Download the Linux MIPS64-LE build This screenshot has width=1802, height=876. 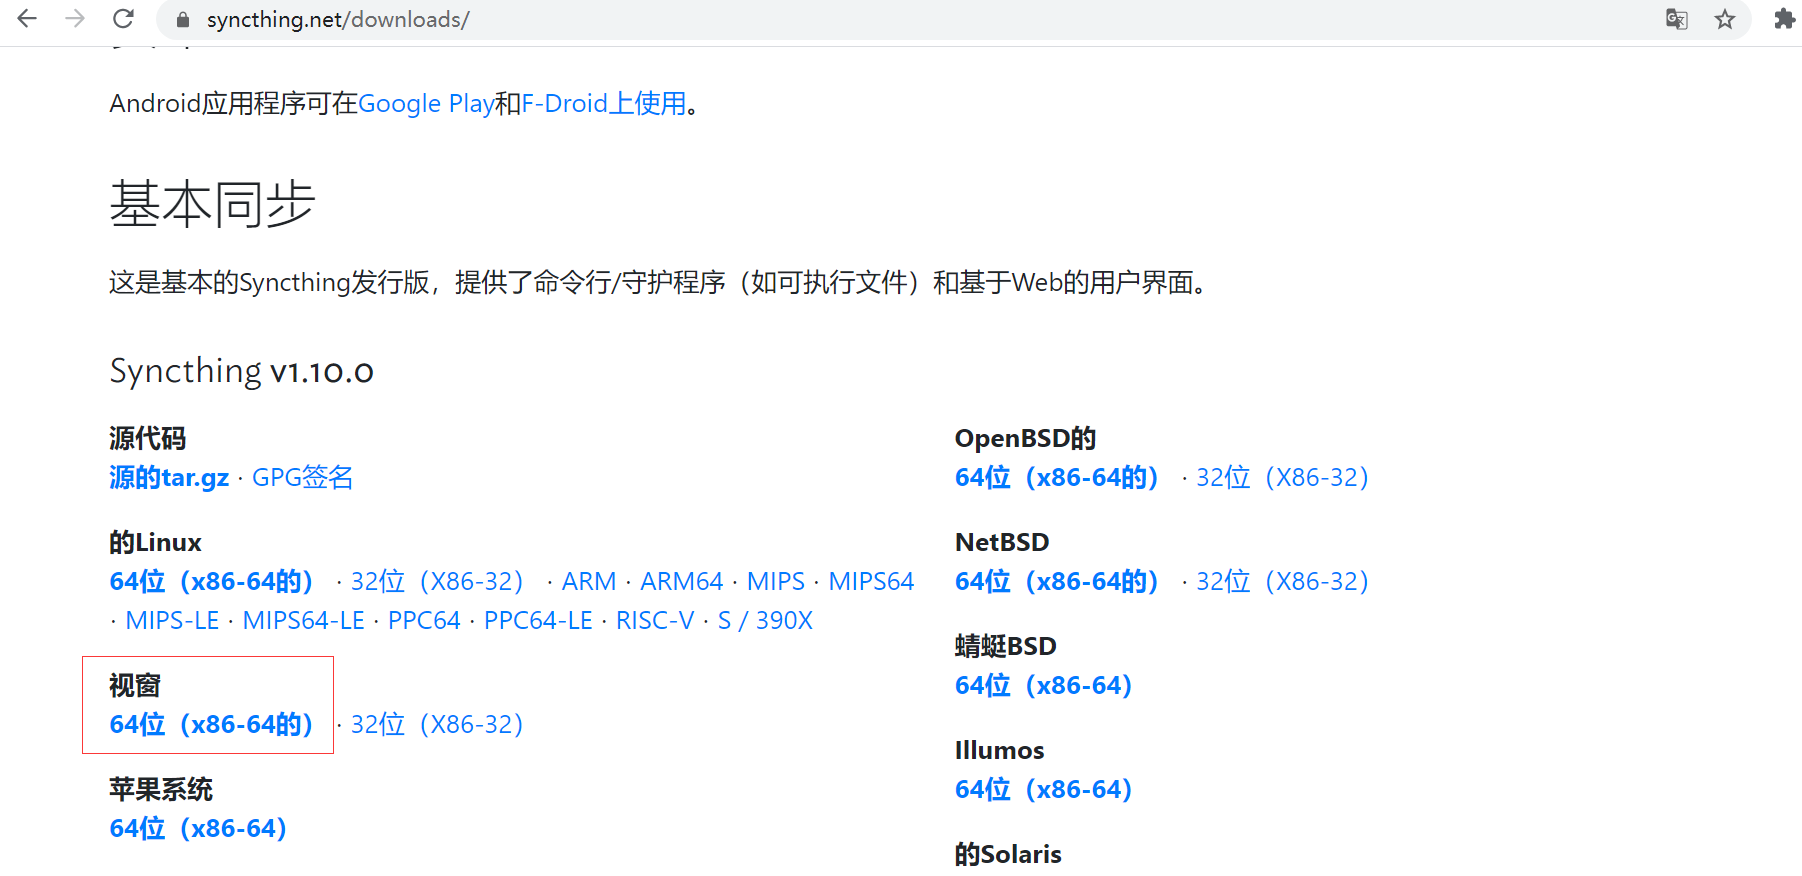click(x=304, y=620)
